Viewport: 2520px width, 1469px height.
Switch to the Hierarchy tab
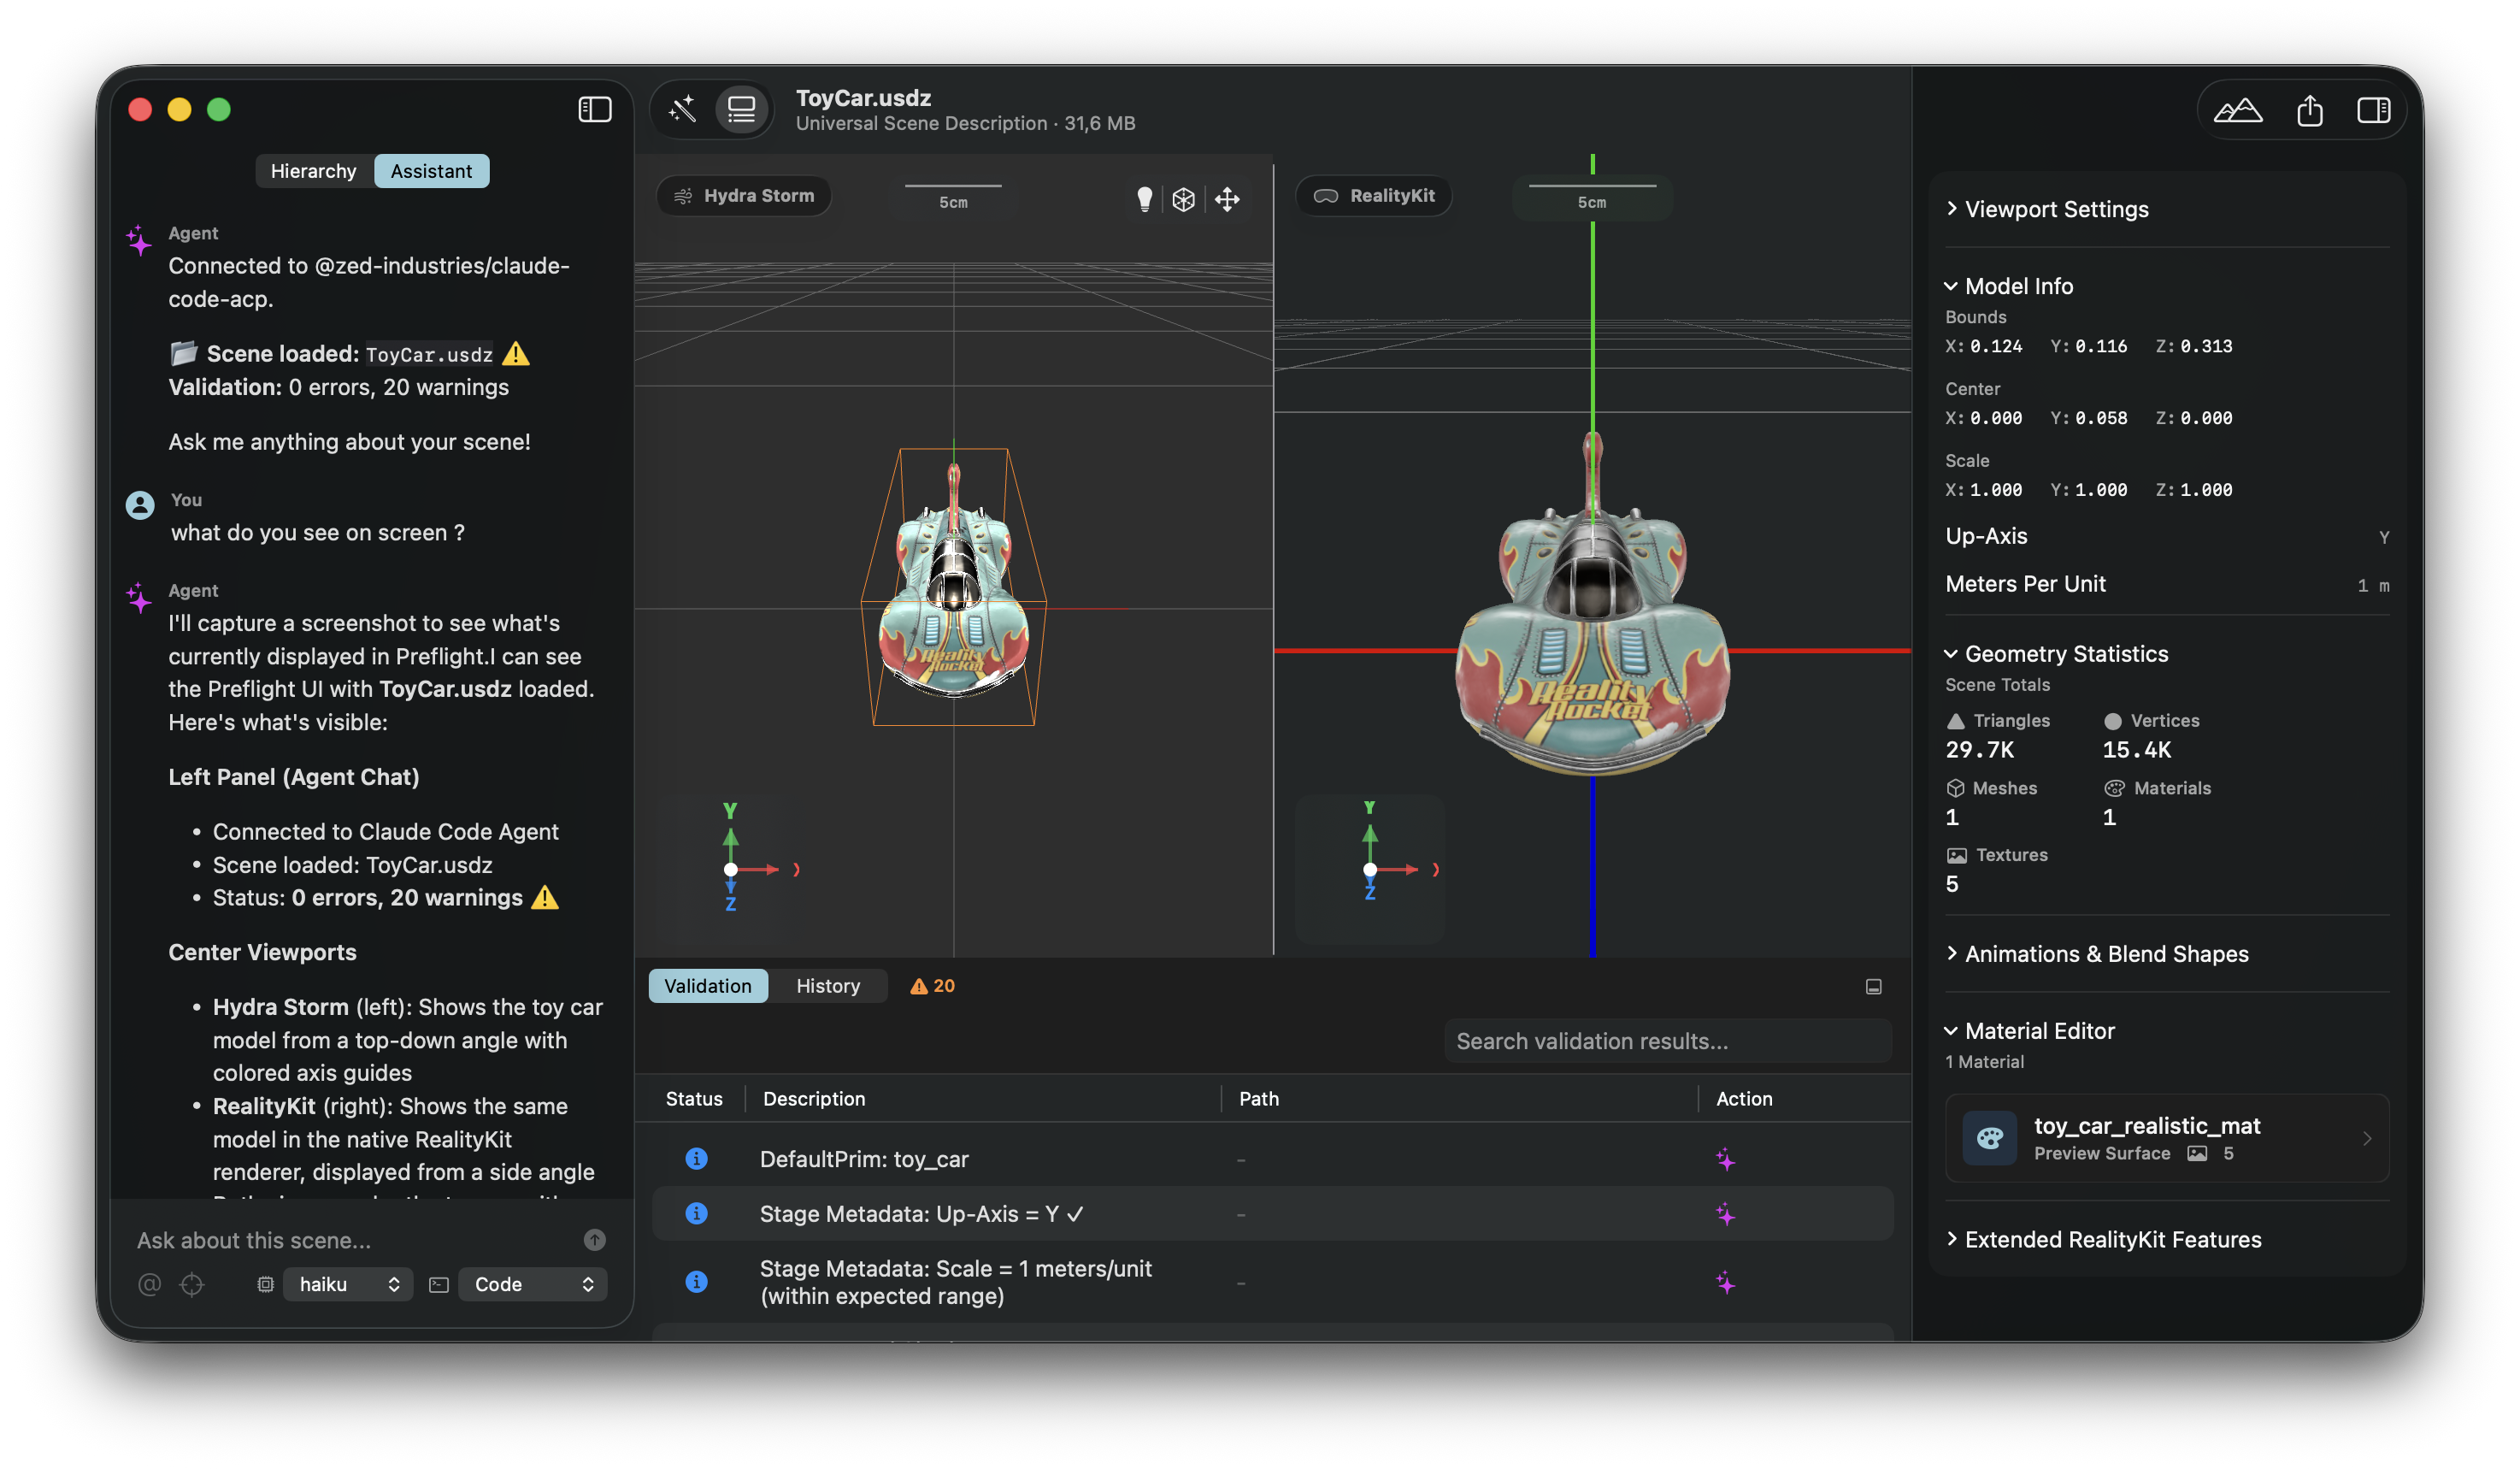tap(314, 170)
